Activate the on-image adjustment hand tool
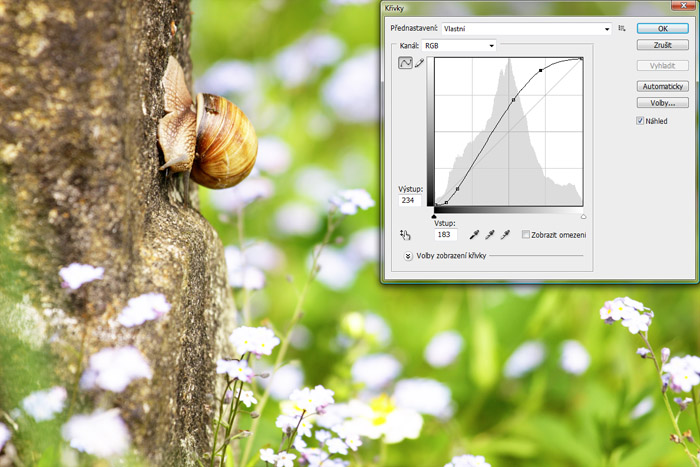The image size is (700, 467). tap(405, 235)
